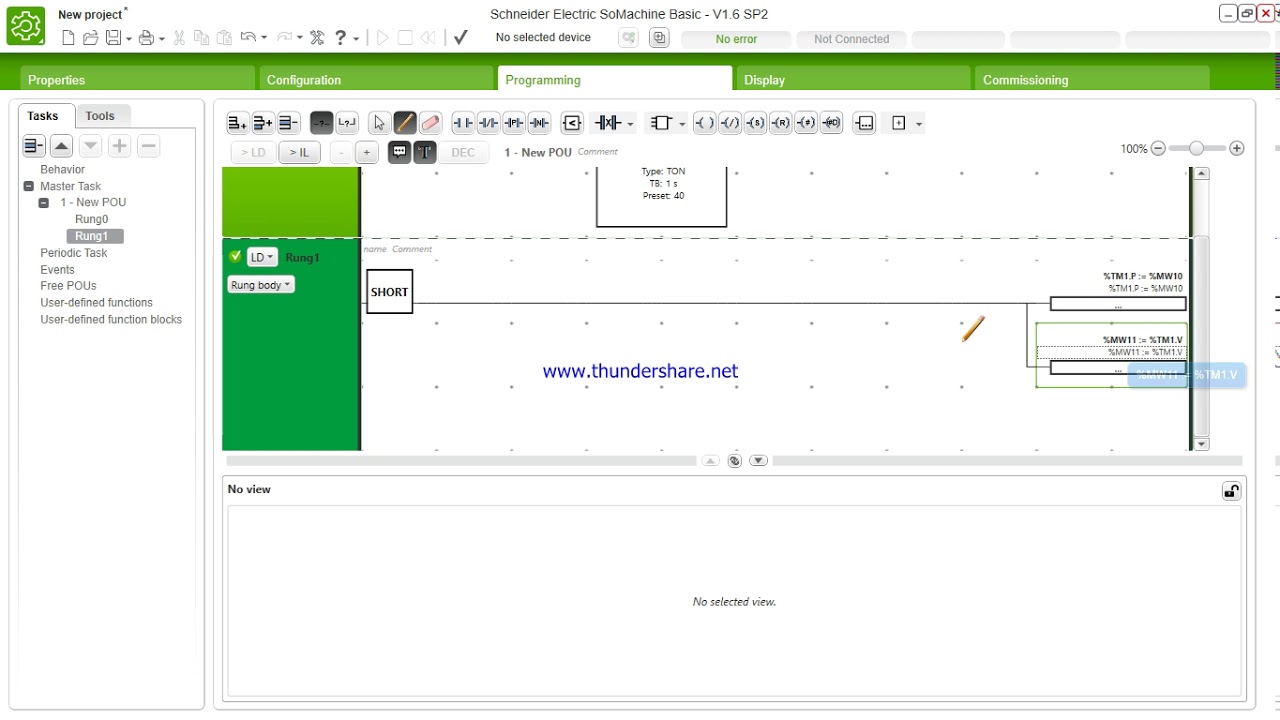Screen dimensions: 1280x720
Task: Select Rung0 in the tree
Action: click(x=91, y=219)
